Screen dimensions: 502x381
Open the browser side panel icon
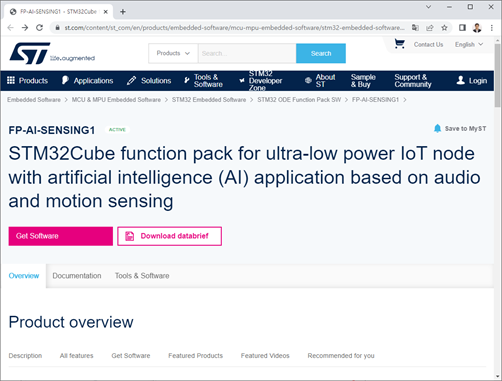point(462,28)
